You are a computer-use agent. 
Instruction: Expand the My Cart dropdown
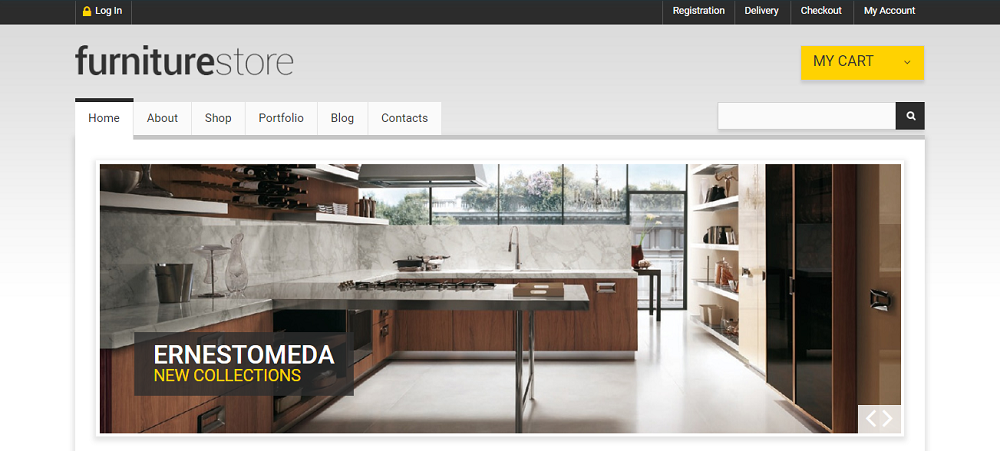pyautogui.click(x=862, y=63)
